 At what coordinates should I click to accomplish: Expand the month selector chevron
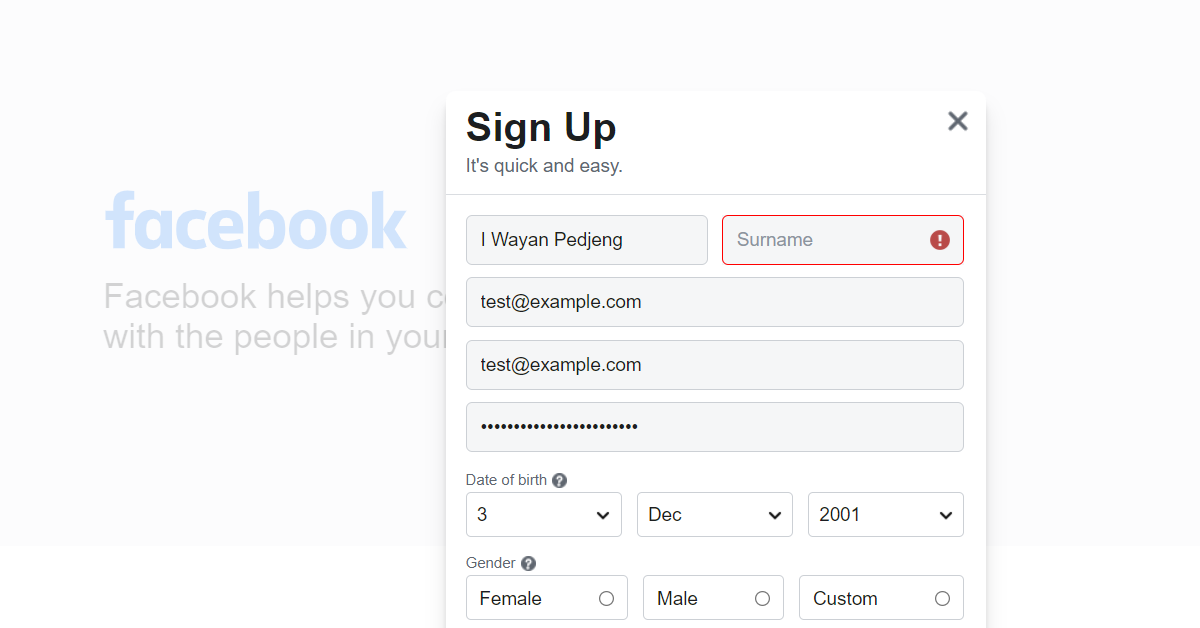774,514
